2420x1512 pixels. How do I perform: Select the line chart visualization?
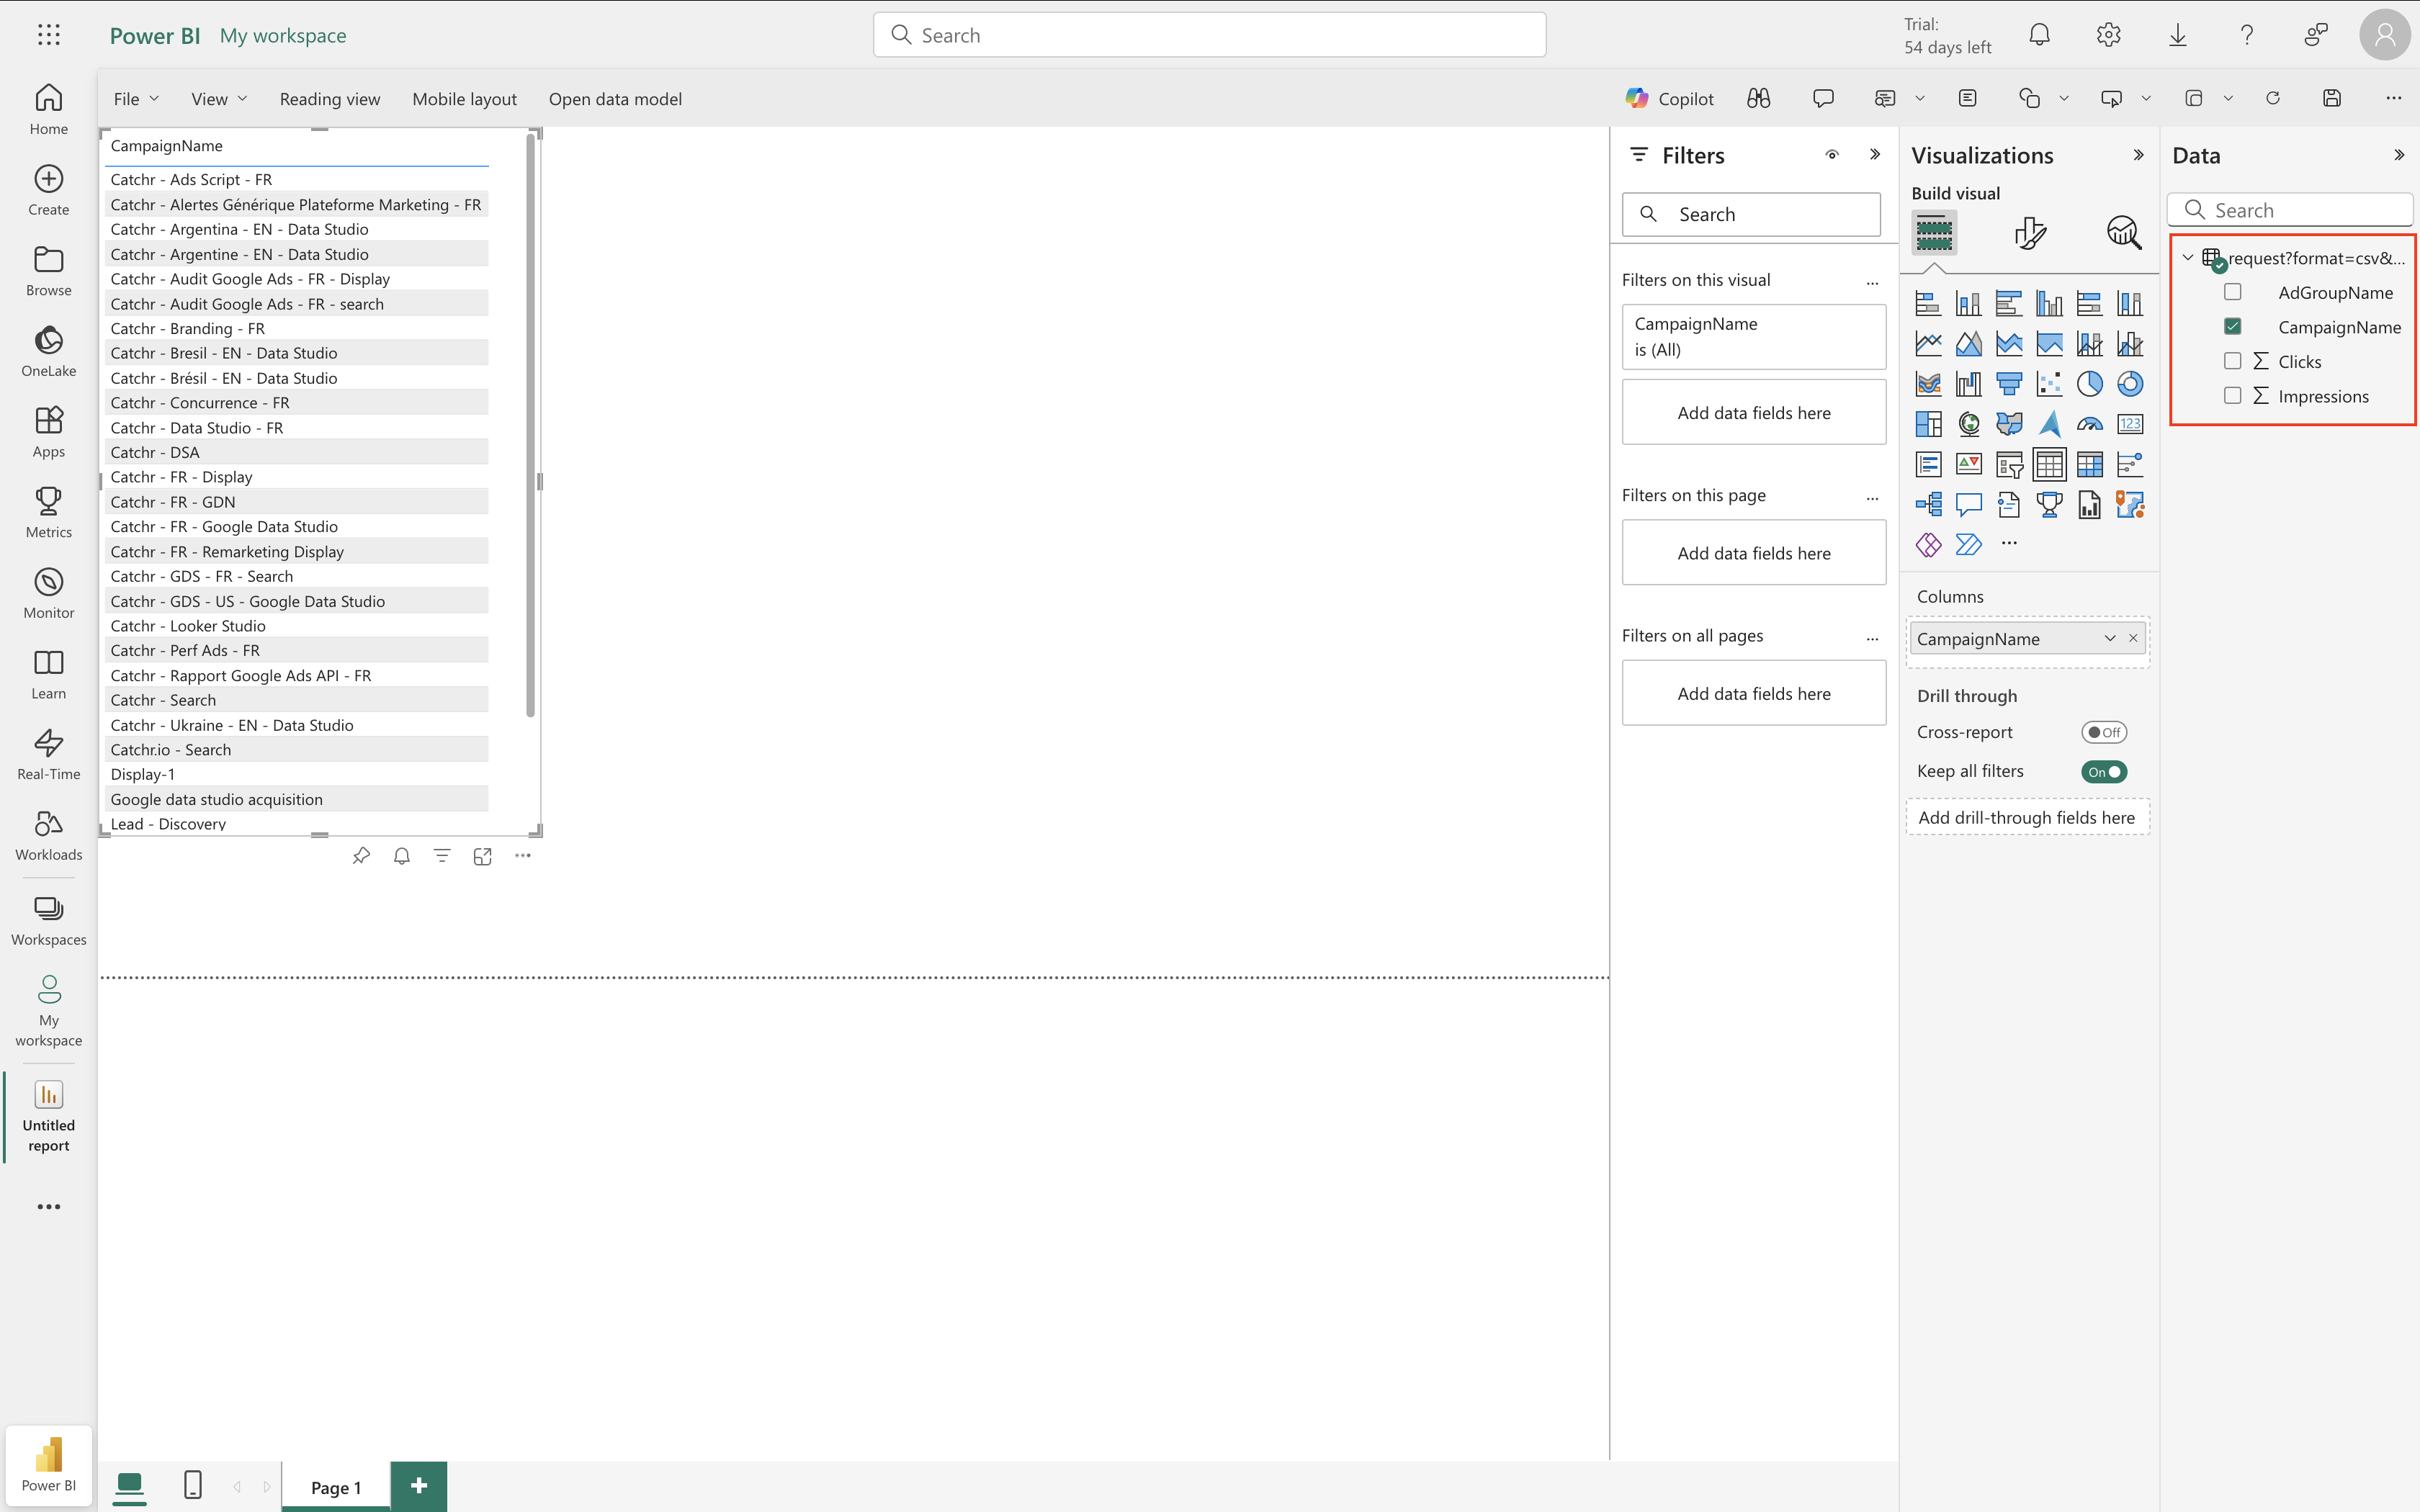click(1928, 344)
